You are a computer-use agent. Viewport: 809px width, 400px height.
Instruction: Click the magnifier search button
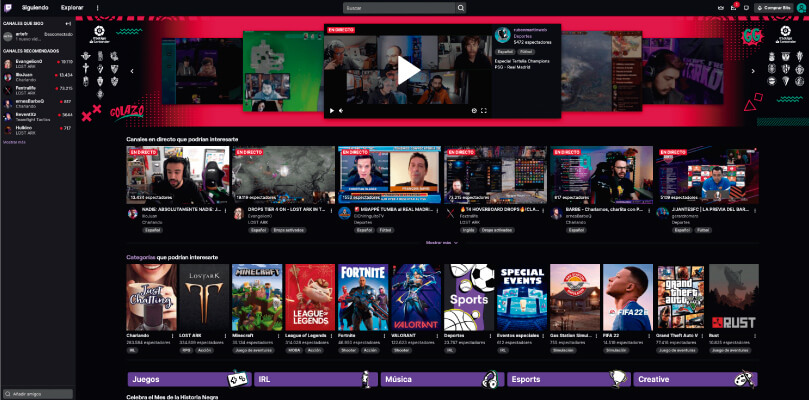[x=460, y=8]
